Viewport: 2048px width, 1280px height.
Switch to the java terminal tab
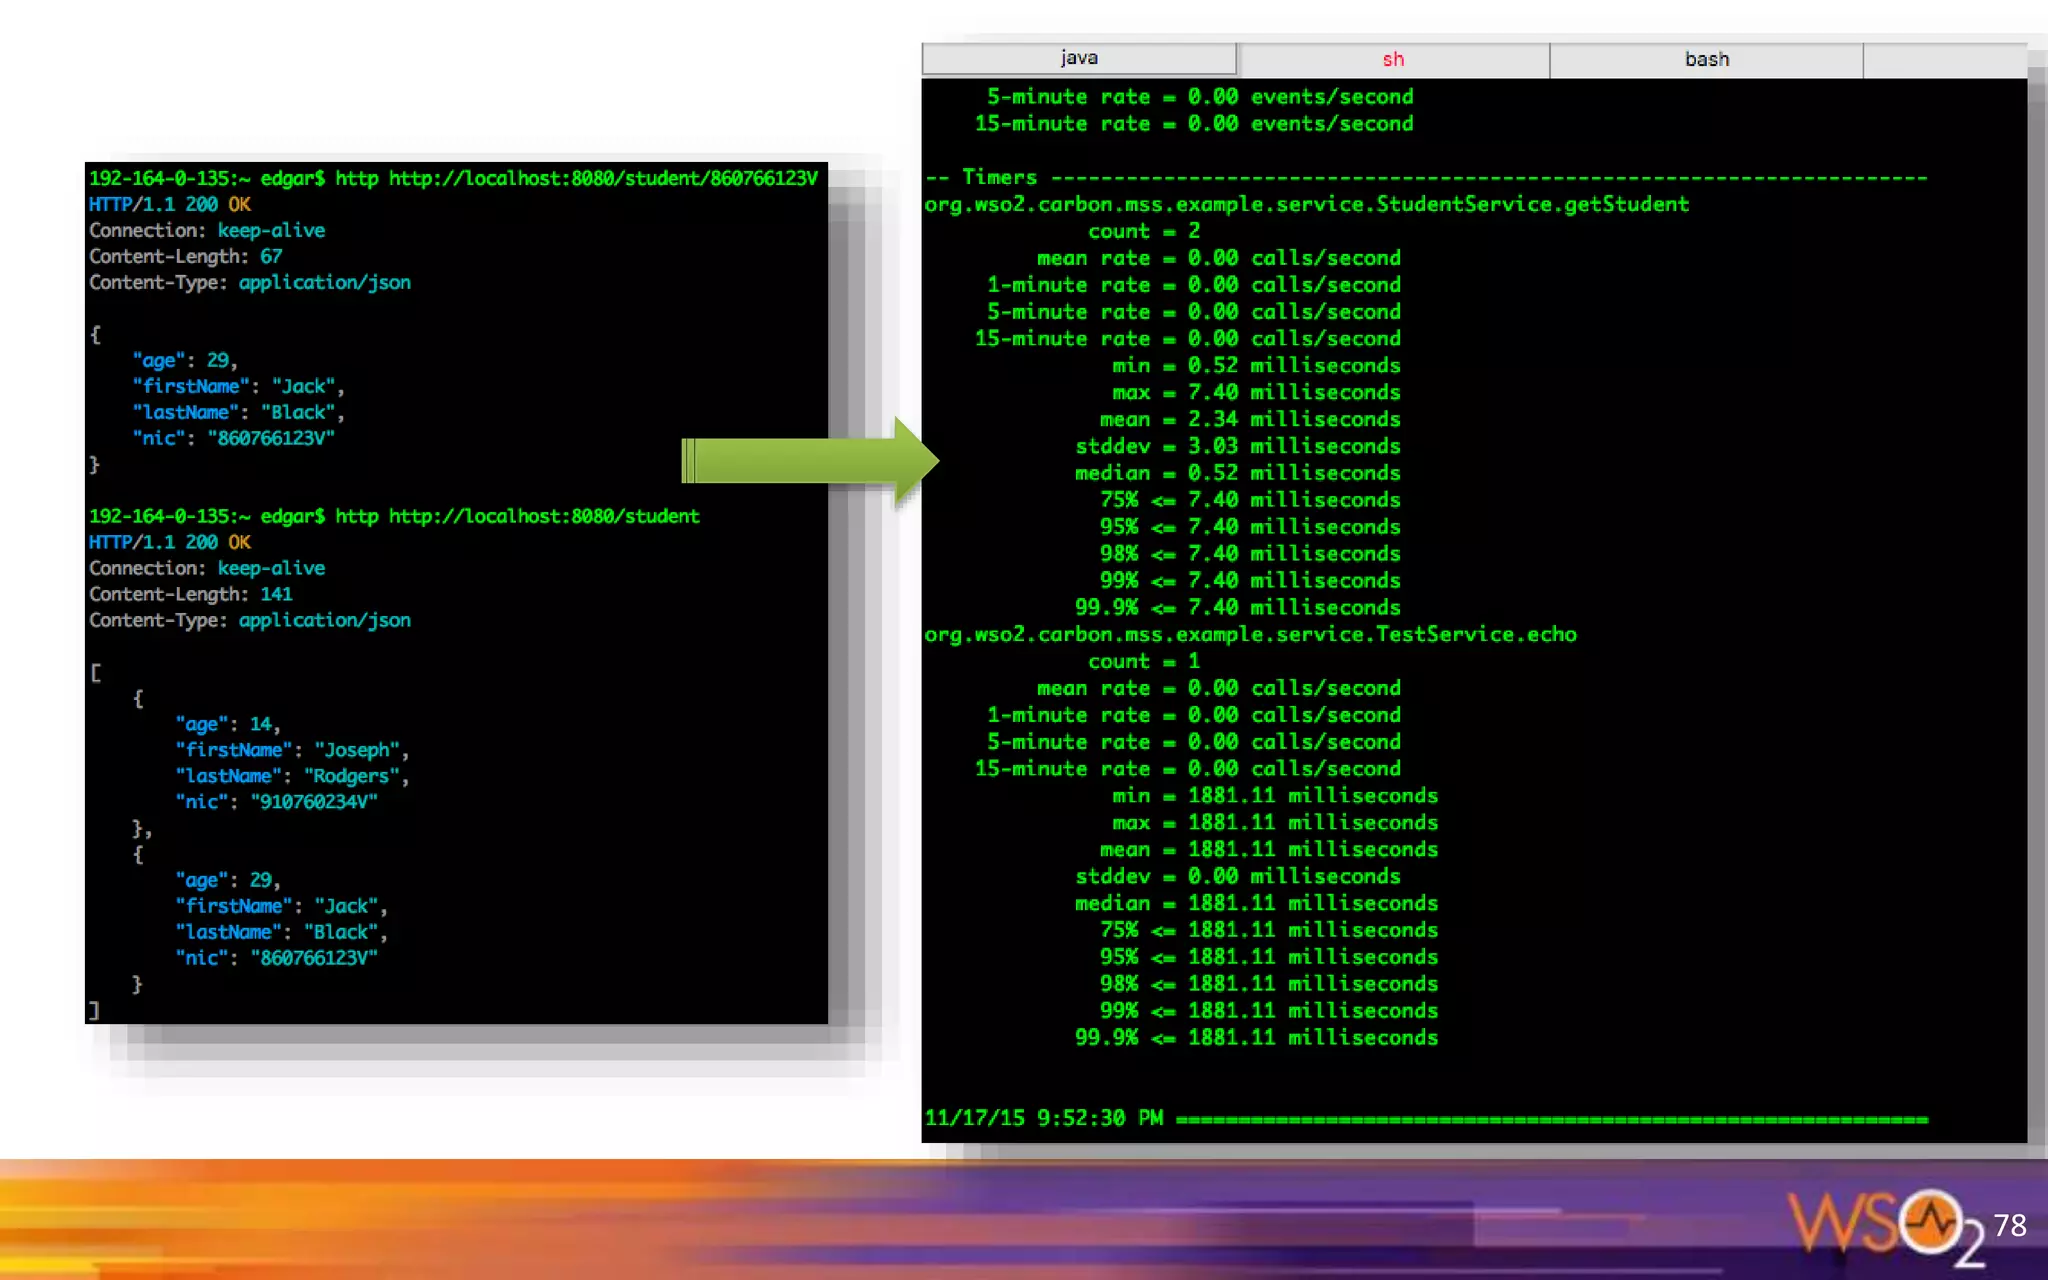[x=1078, y=58]
